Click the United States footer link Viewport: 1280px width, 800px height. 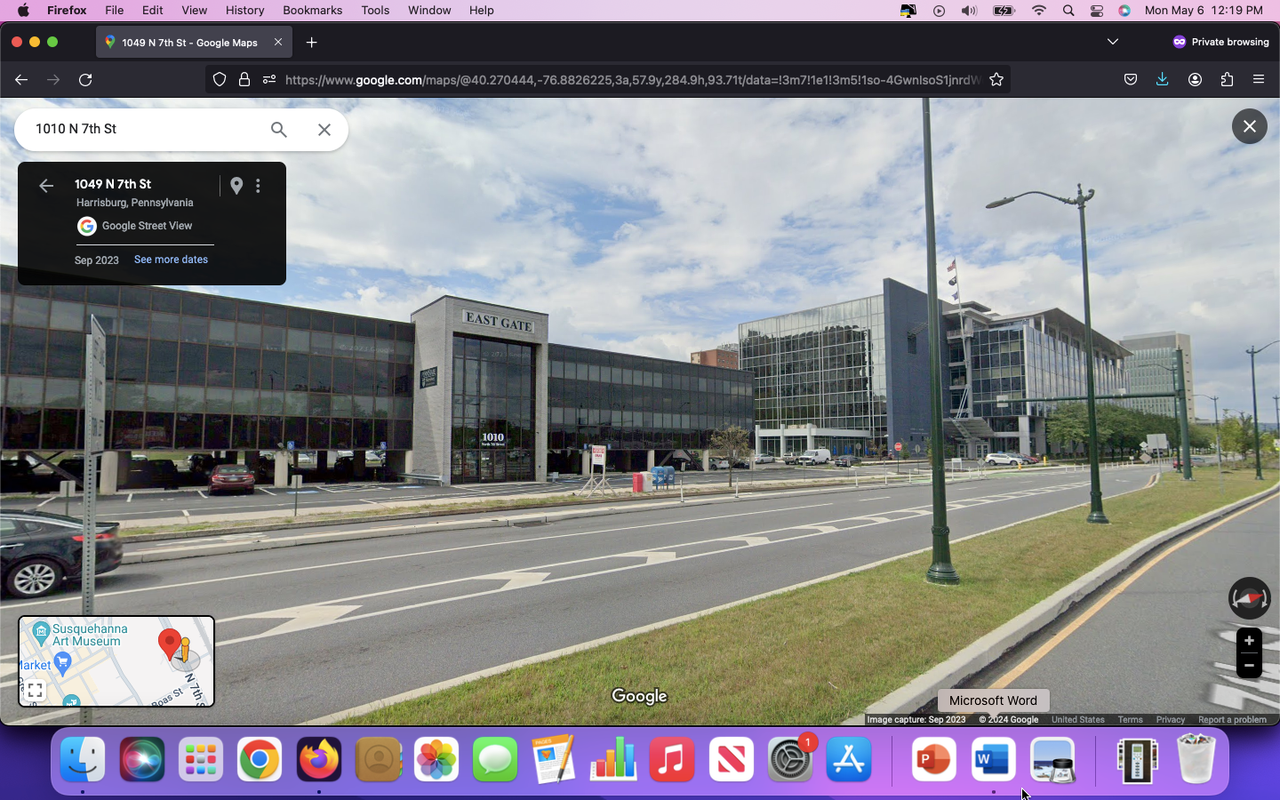pyautogui.click(x=1078, y=719)
